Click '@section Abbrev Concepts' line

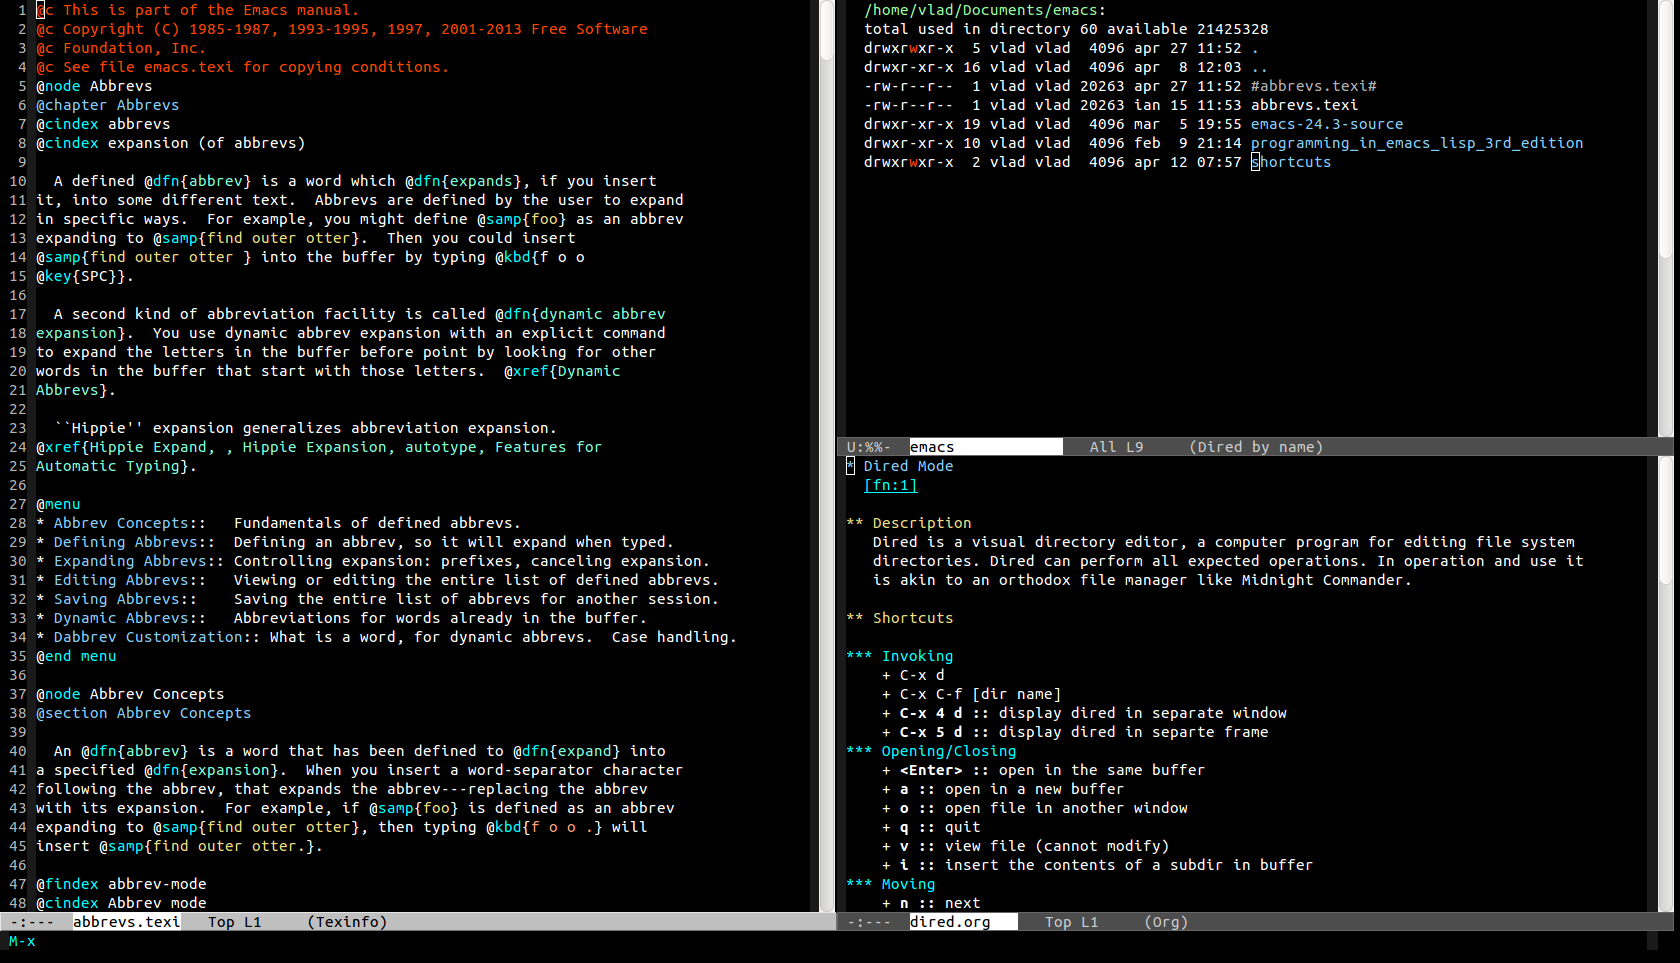tap(144, 713)
